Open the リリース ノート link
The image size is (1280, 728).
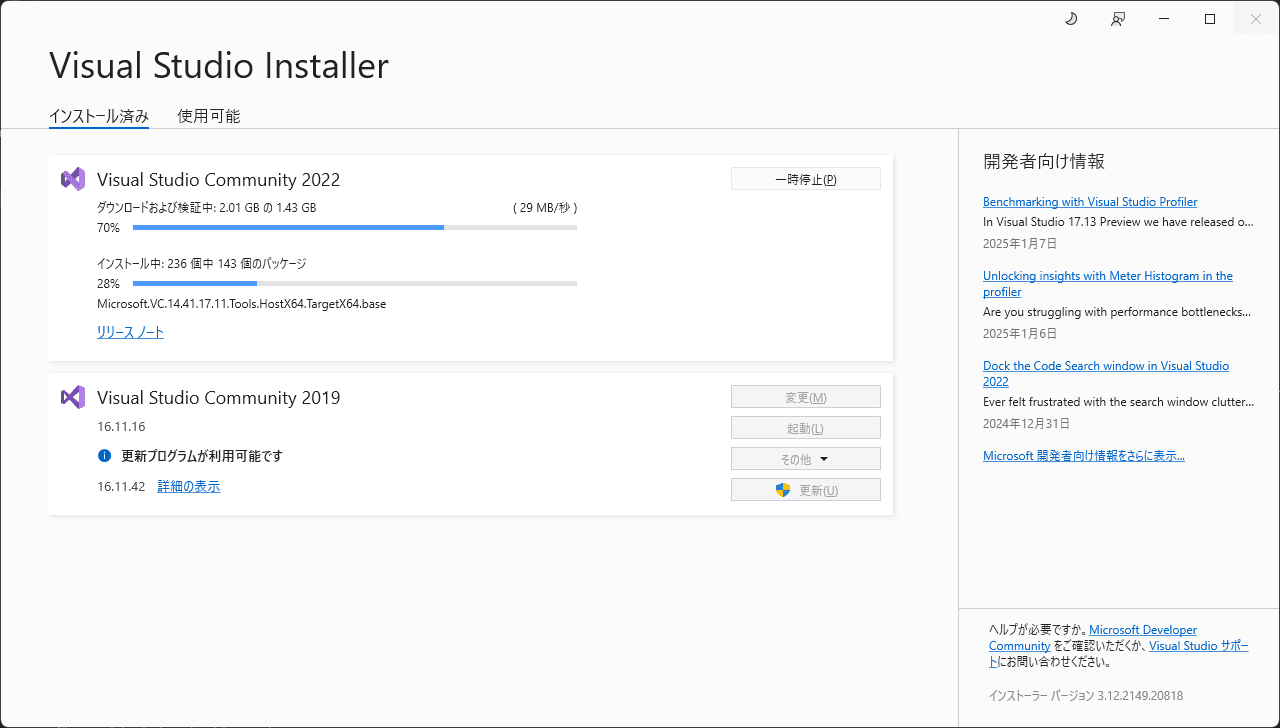tap(130, 332)
